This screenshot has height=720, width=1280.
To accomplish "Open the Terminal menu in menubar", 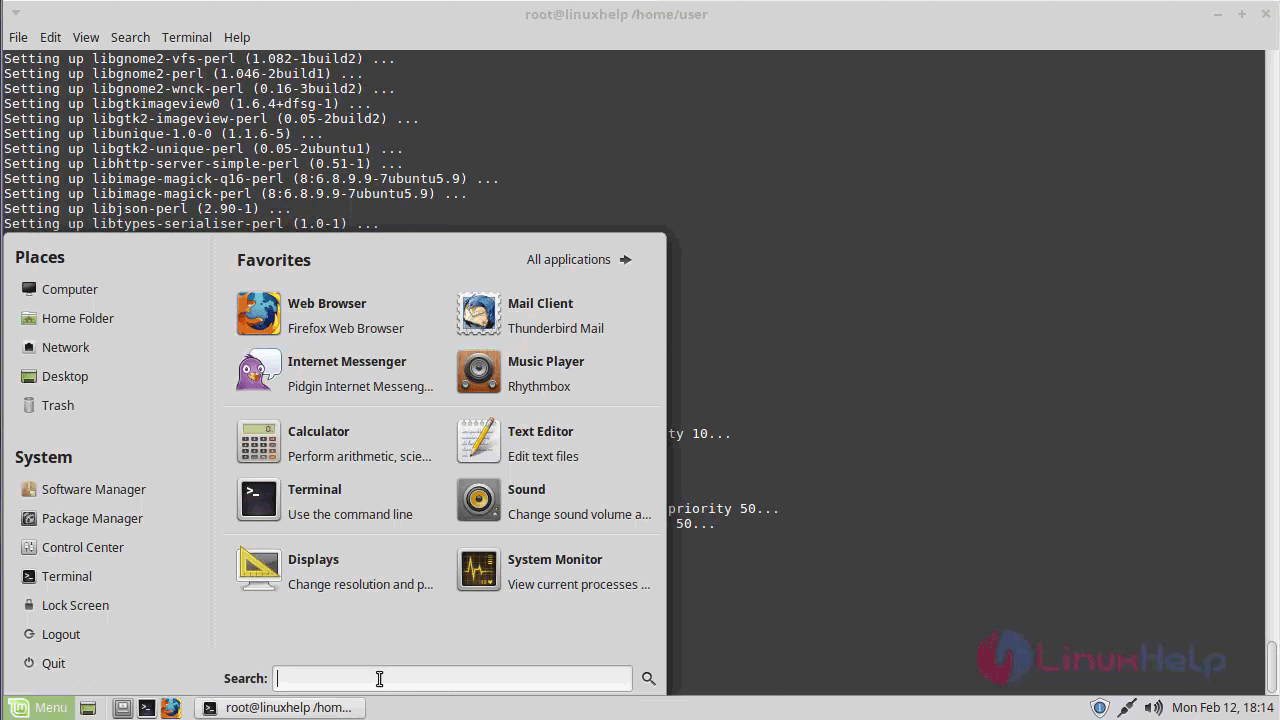I will pos(187,37).
